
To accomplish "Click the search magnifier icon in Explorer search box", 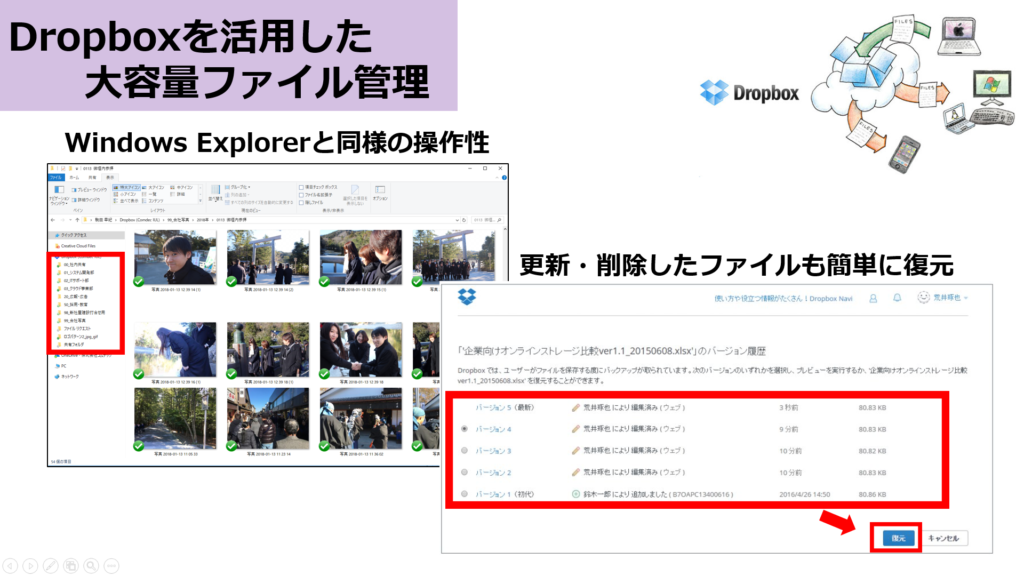I will coord(500,220).
